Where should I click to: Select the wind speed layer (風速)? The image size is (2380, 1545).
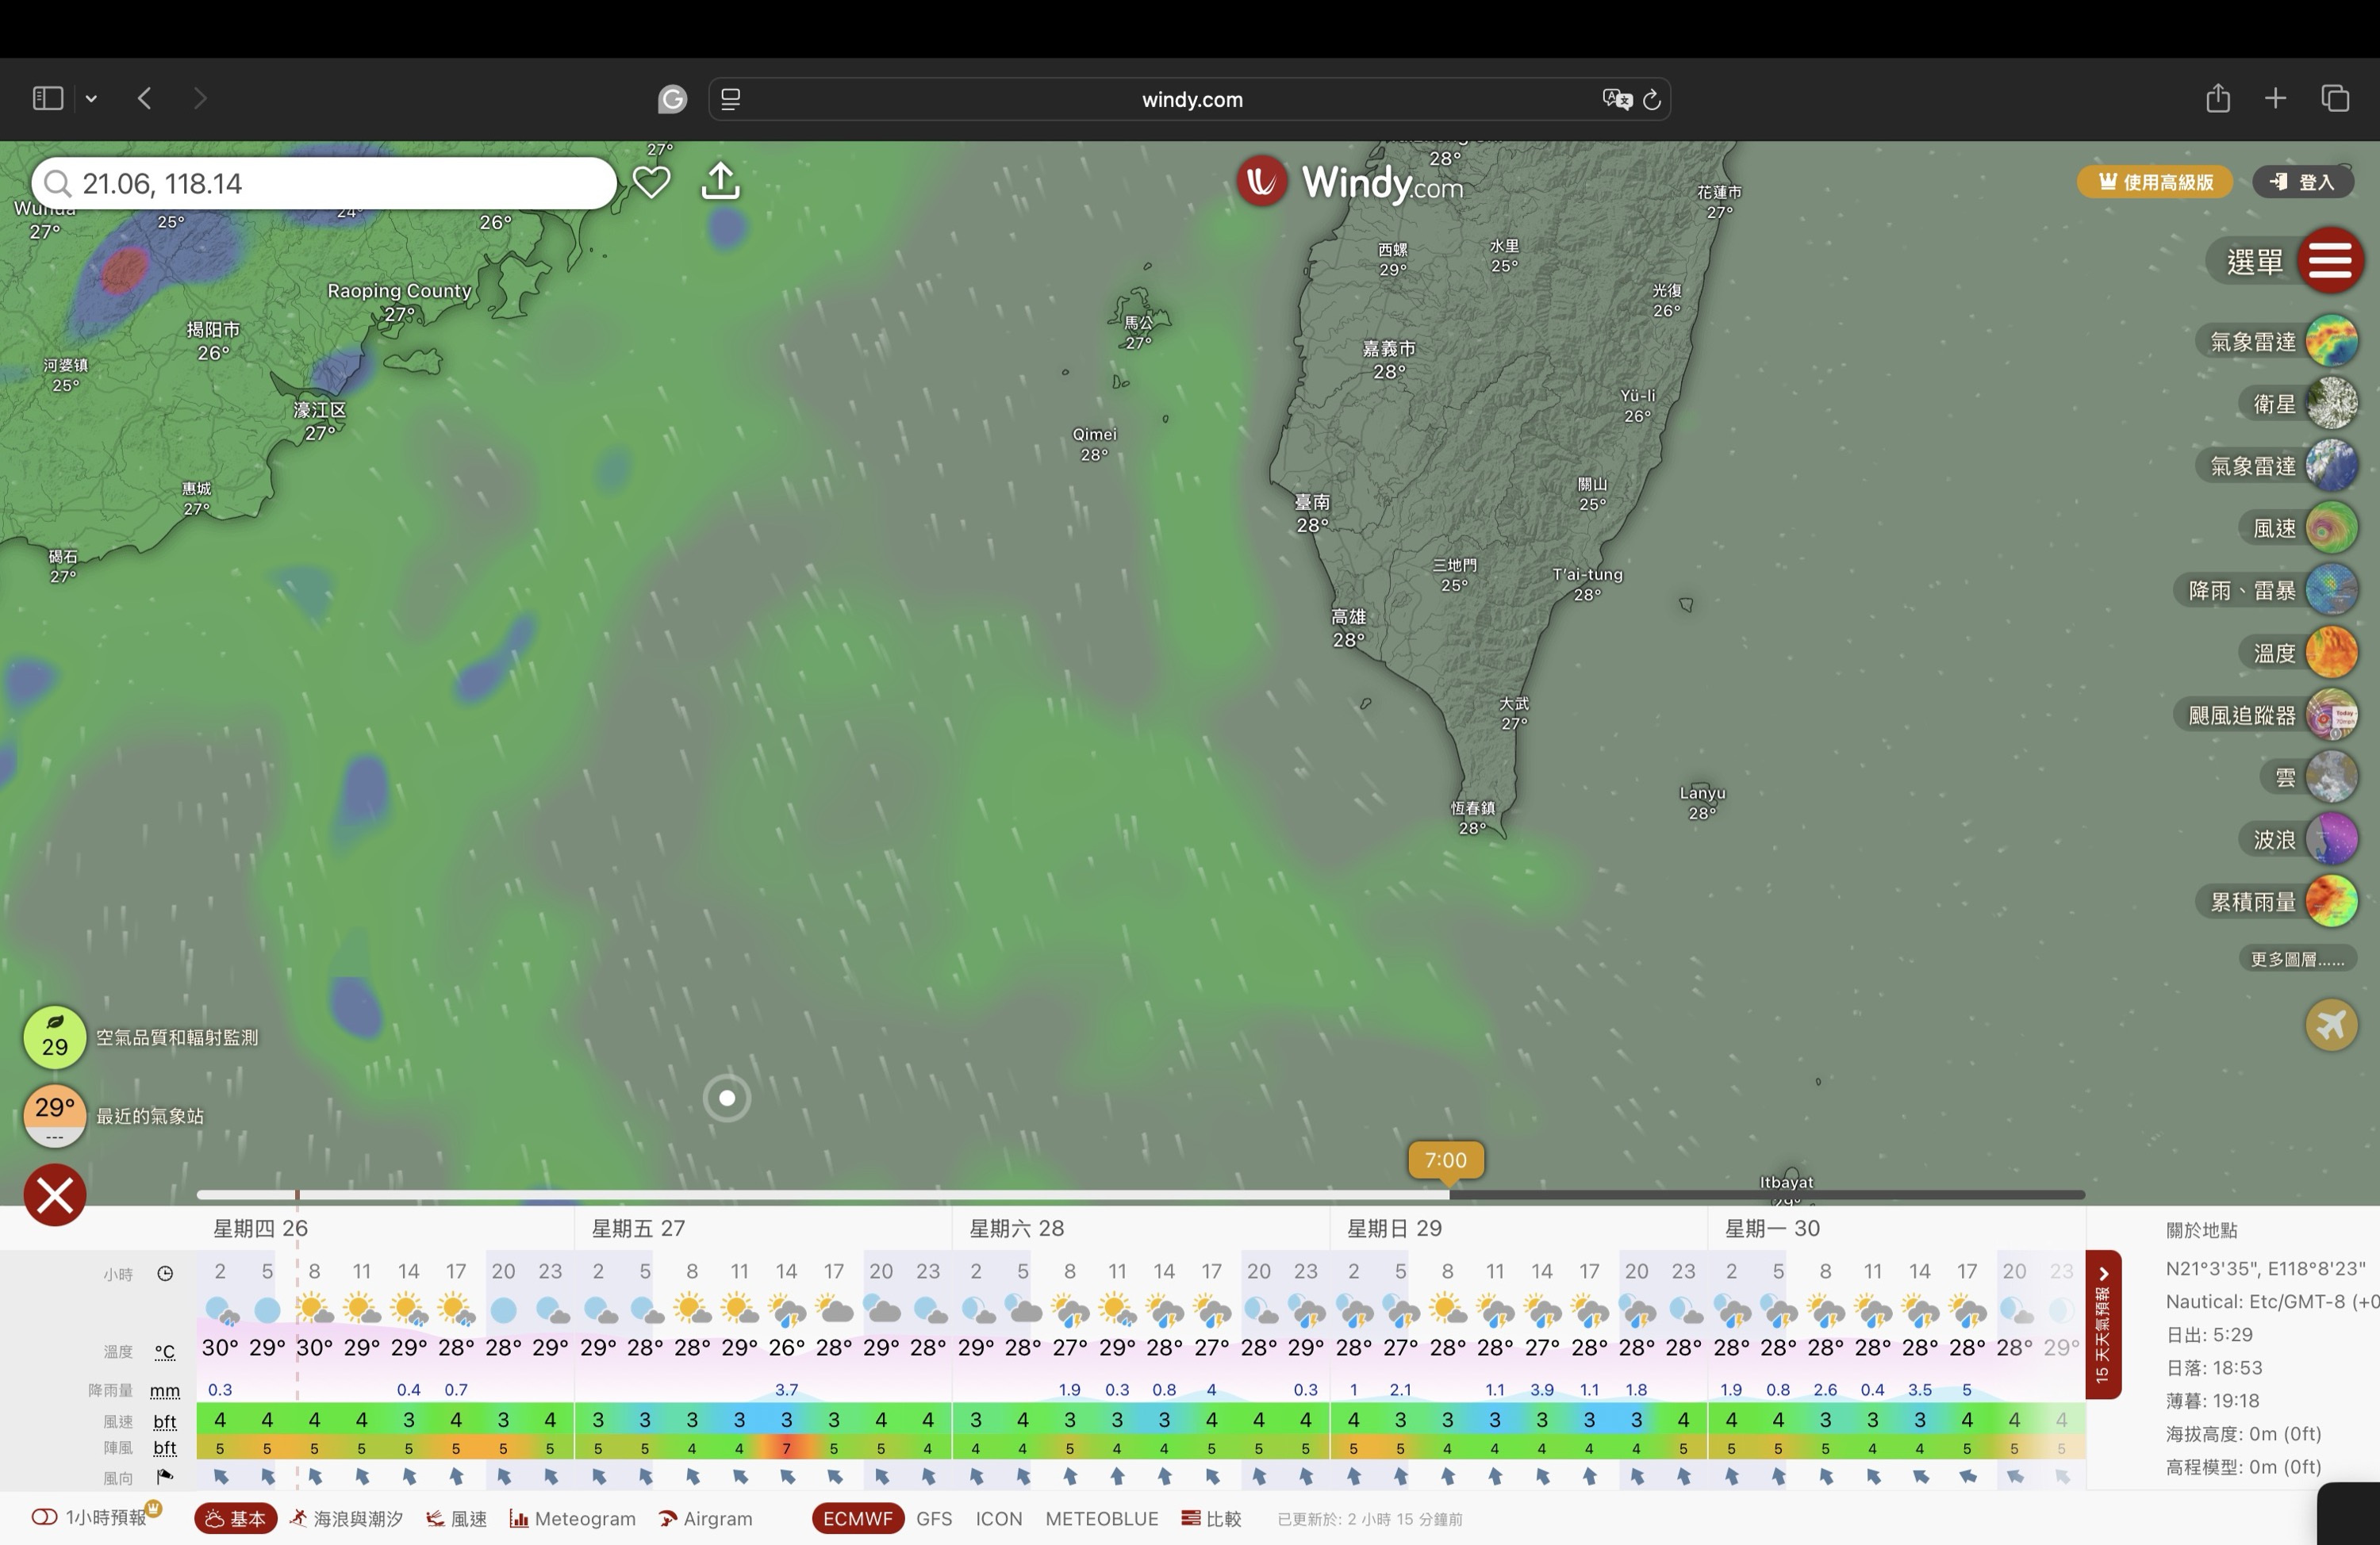click(x=2331, y=528)
